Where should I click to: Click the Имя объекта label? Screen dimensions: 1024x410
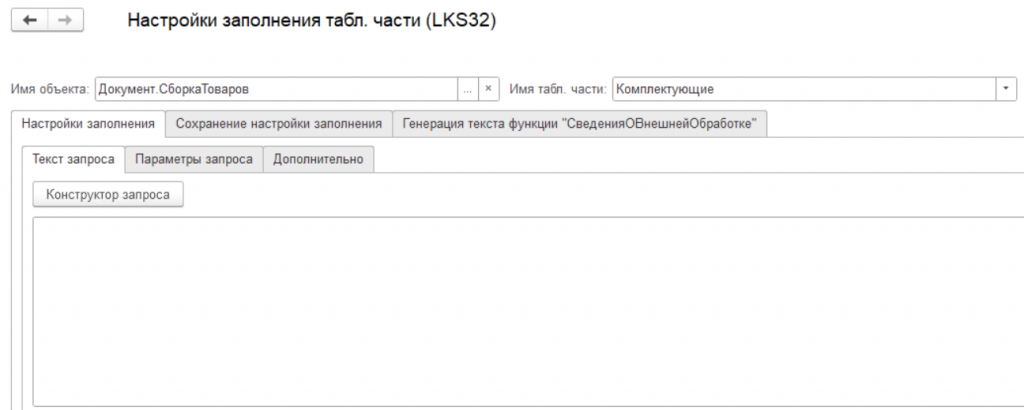[x=50, y=89]
